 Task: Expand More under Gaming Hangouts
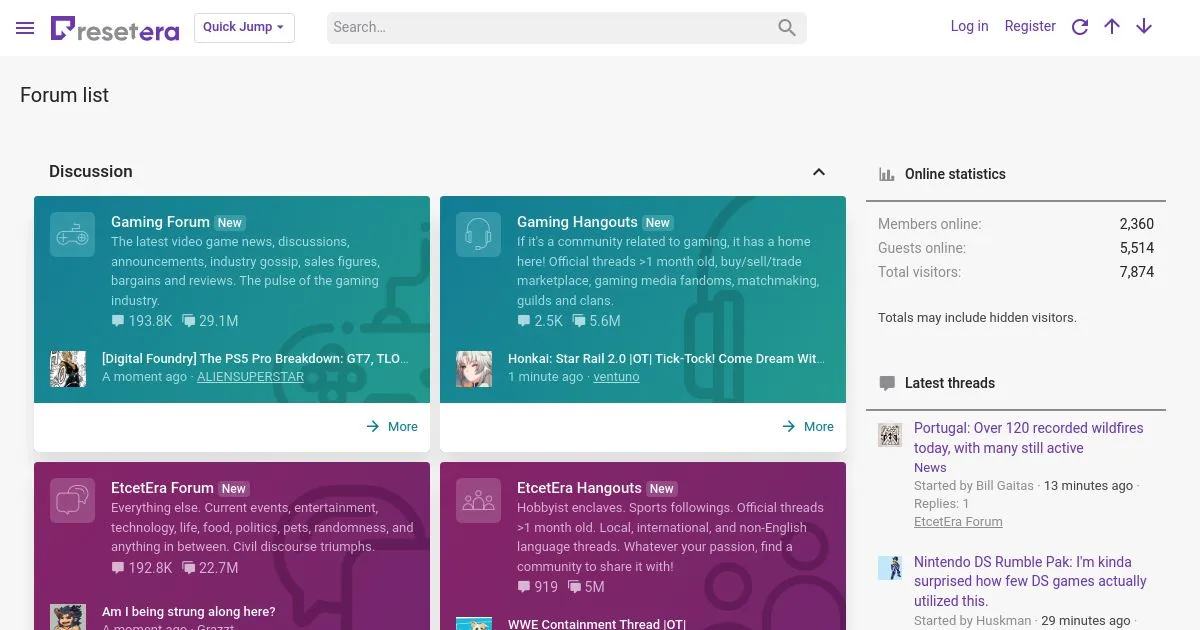click(x=808, y=426)
